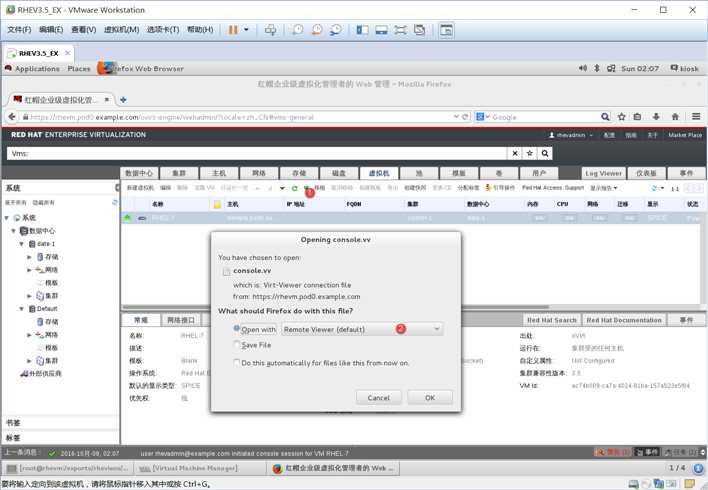This screenshot has height=490, width=708.
Task: Click the Firefox URL address bar
Action: (x=237, y=117)
